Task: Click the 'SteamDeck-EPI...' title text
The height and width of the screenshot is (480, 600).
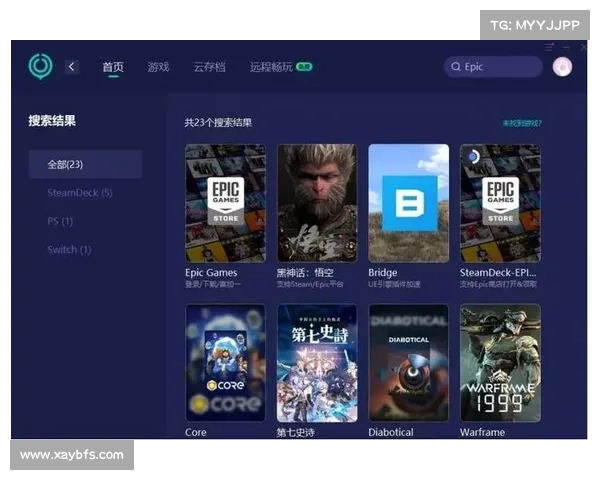Action: pos(498,273)
